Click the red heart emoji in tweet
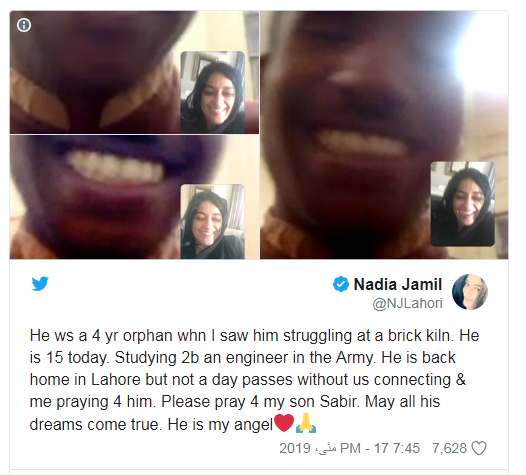 pos(284,423)
